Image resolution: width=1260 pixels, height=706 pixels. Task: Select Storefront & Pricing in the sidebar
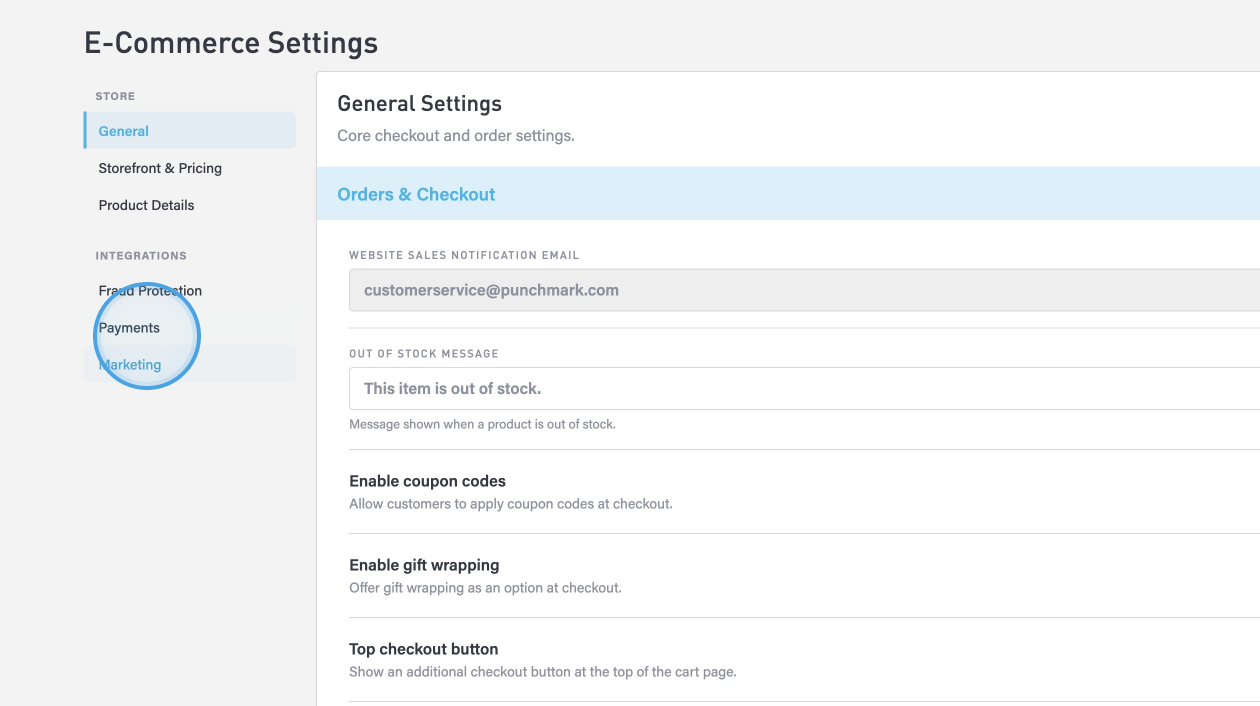pos(160,168)
